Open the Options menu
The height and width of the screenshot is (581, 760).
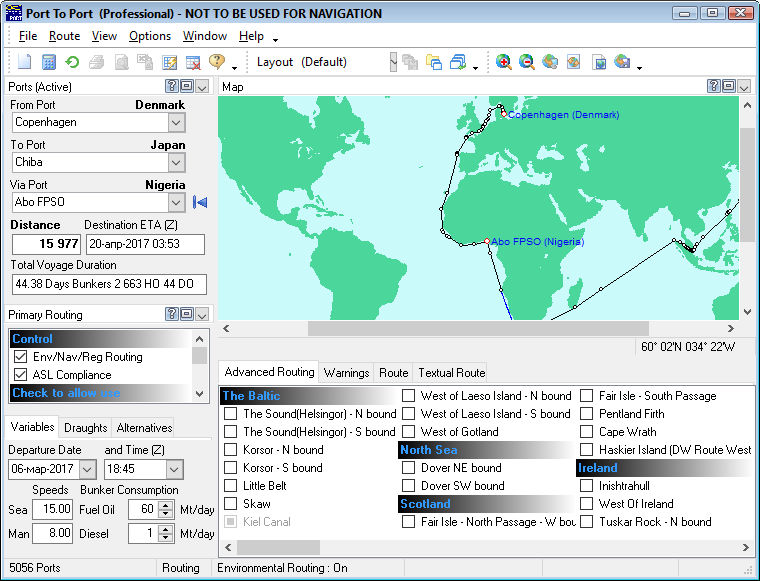pyautogui.click(x=150, y=36)
